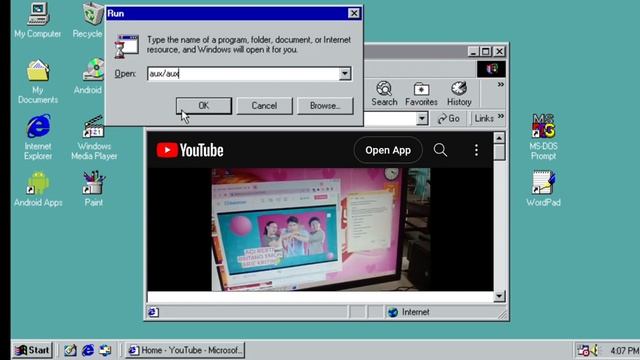Open the address bar dropdown arrow
Screen dimensions: 640x360
(422, 118)
